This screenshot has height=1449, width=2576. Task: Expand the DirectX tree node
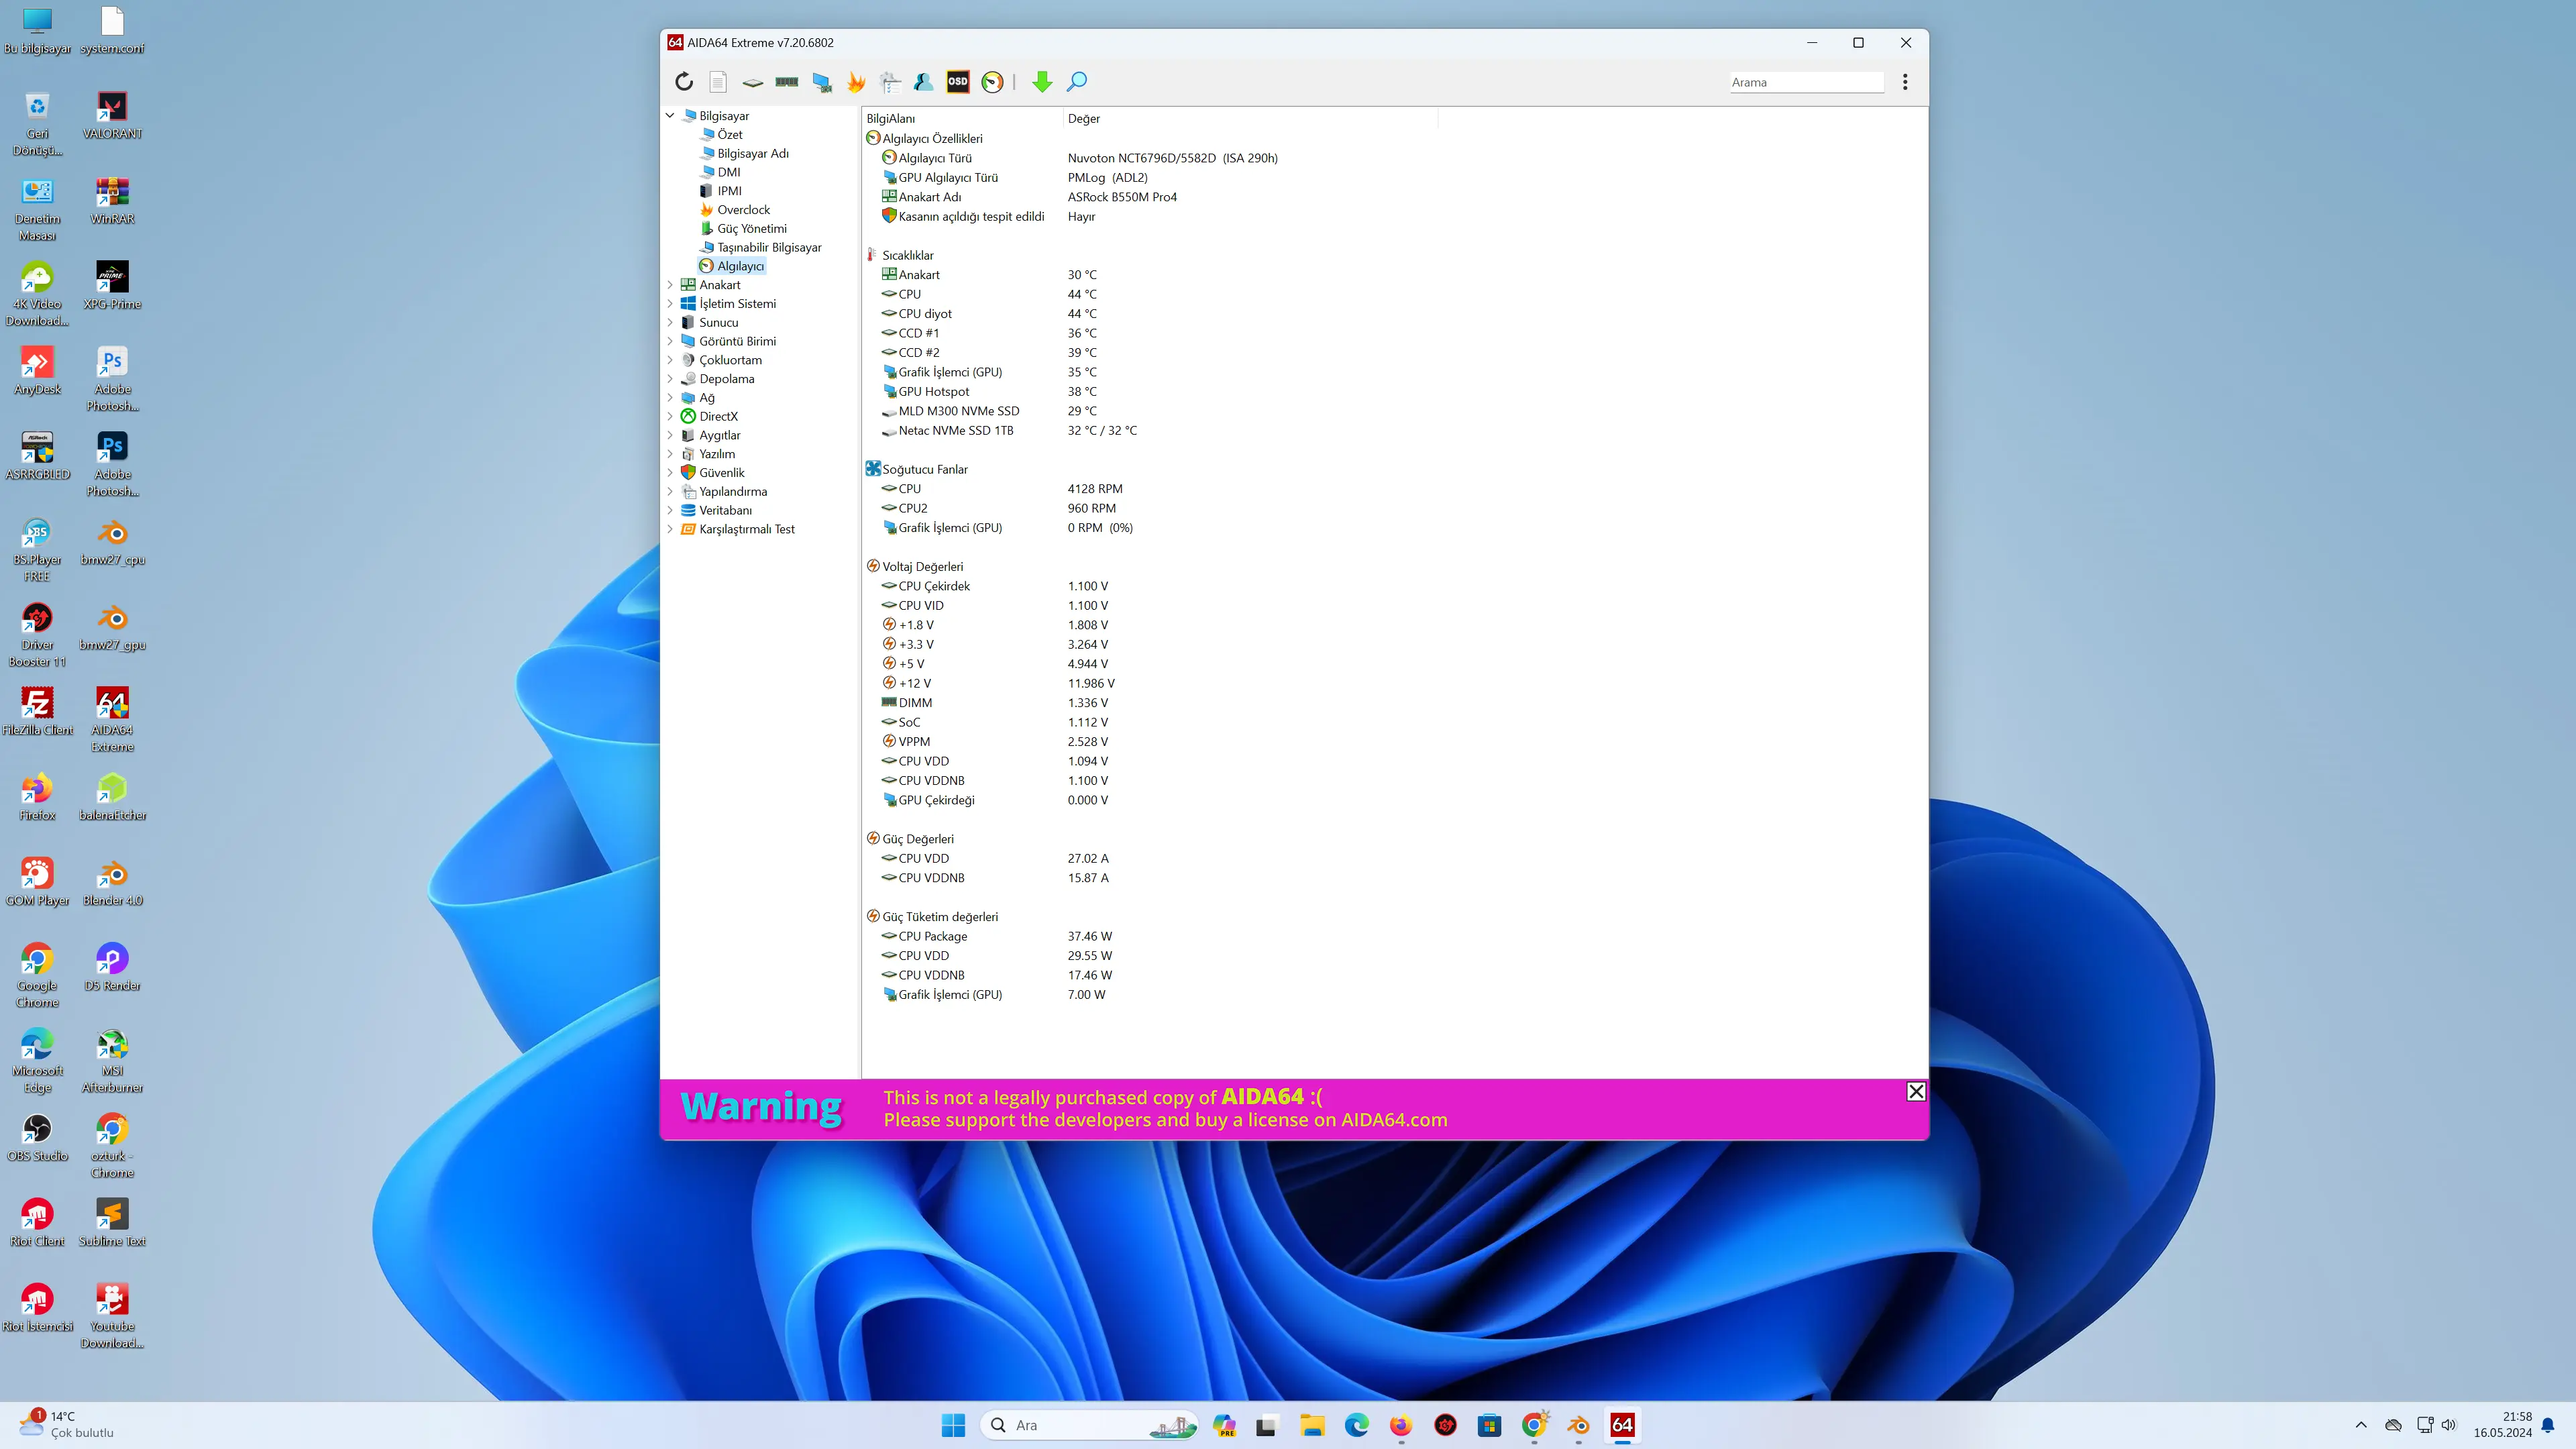tap(670, 416)
